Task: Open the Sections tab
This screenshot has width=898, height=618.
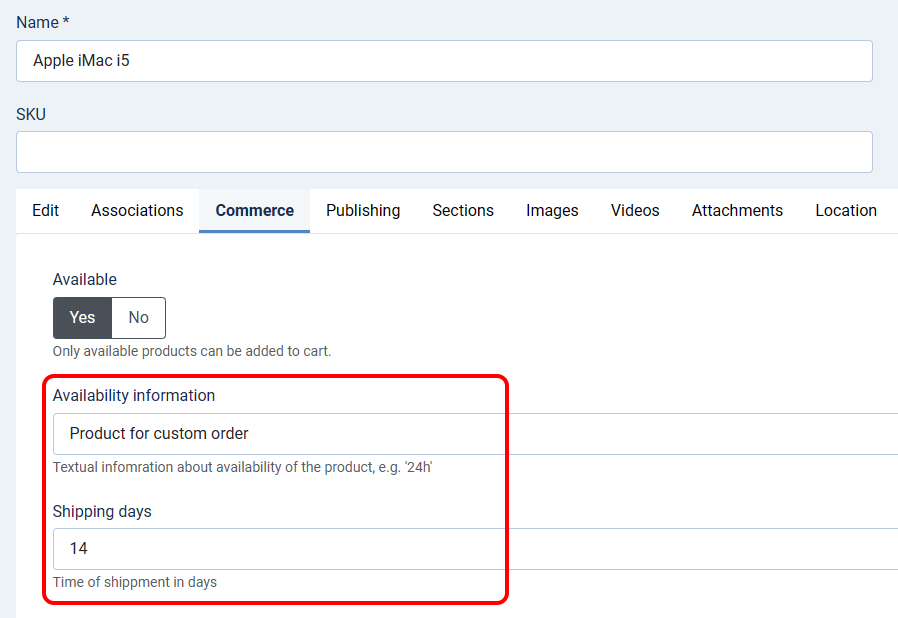Action: coord(463,211)
